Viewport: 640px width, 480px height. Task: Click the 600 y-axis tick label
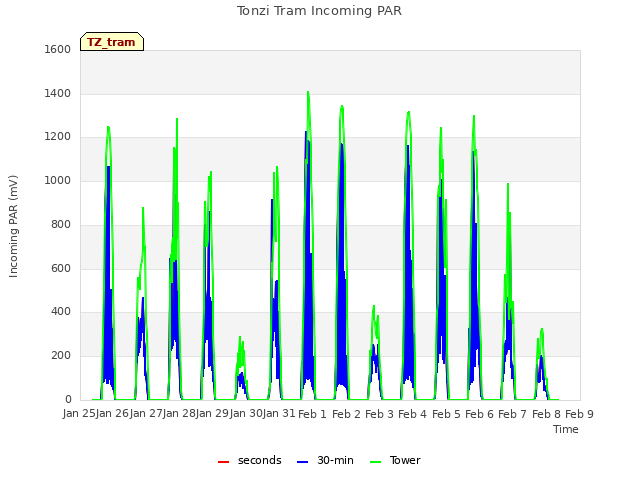tap(61, 269)
